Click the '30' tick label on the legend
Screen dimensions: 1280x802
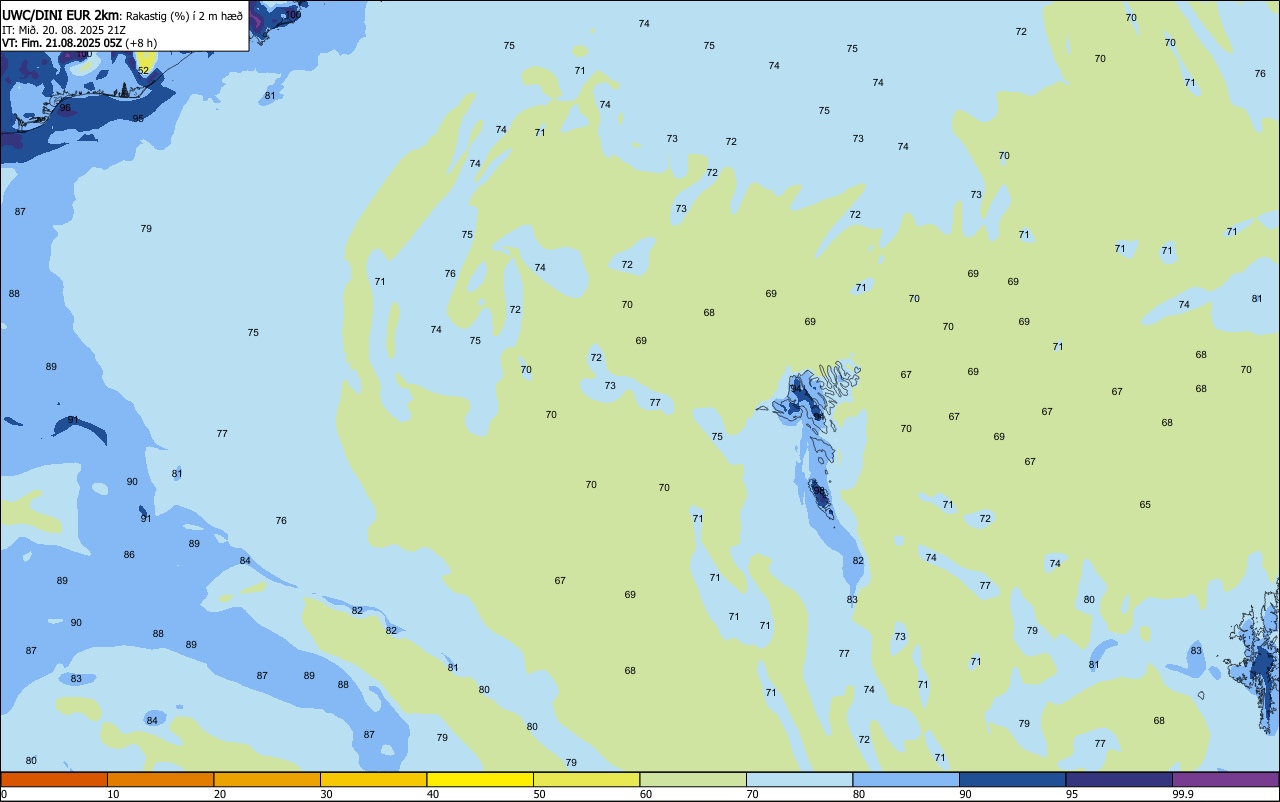click(326, 794)
